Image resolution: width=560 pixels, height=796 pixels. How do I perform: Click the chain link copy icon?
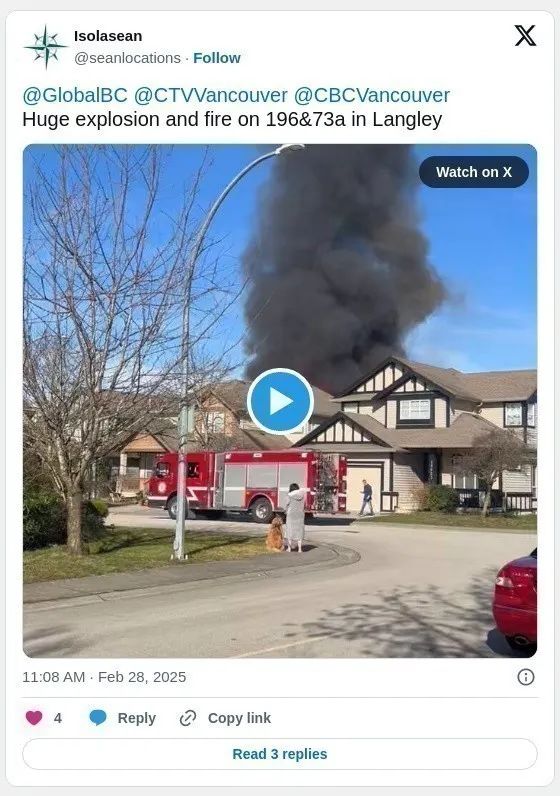click(x=188, y=718)
